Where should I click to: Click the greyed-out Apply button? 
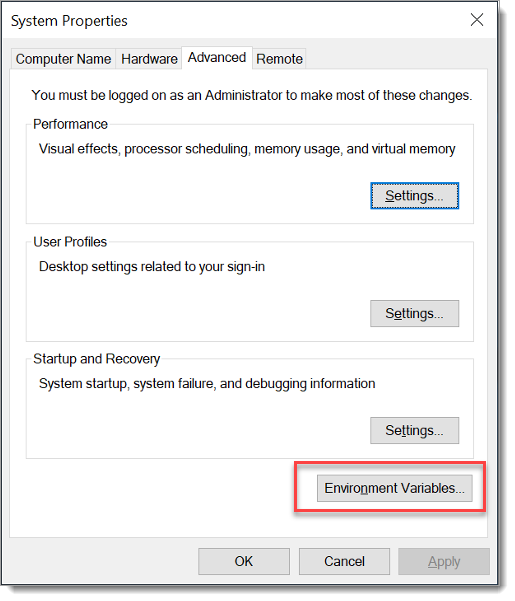pyautogui.click(x=444, y=562)
